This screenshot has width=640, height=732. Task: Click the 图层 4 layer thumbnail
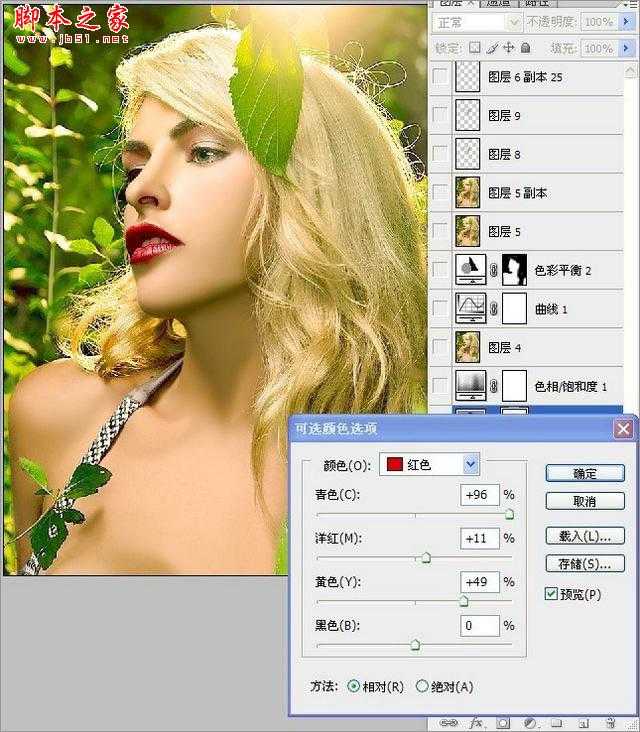coord(467,347)
